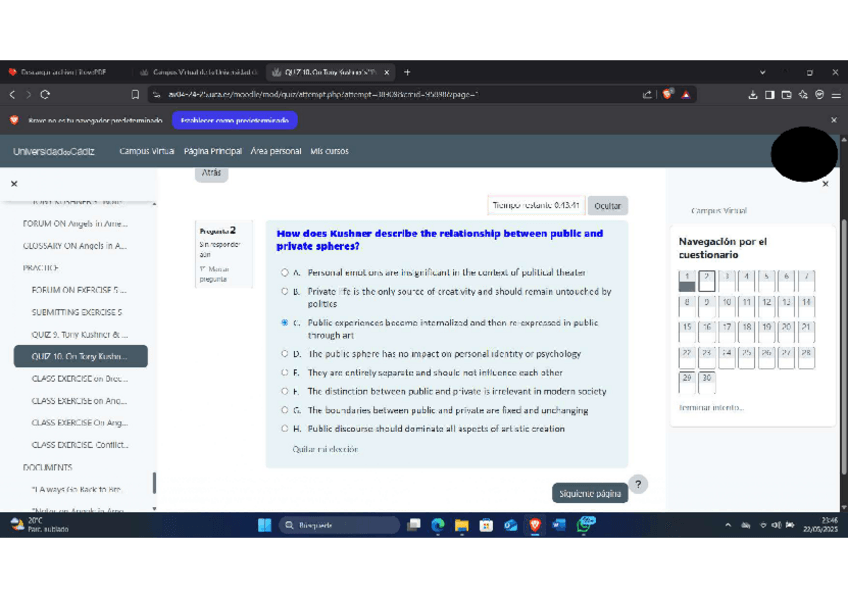Image resolution: width=848 pixels, height=599 pixels.
Task: Hide the timer with Ocultar button
Action: [607, 206]
